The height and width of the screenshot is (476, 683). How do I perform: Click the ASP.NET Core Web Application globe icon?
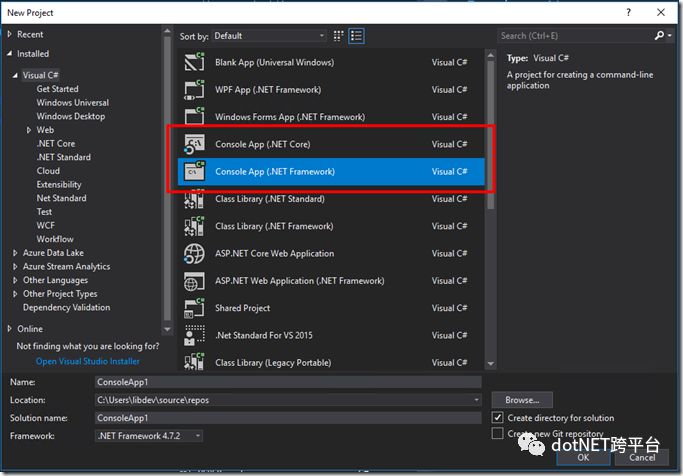194,253
